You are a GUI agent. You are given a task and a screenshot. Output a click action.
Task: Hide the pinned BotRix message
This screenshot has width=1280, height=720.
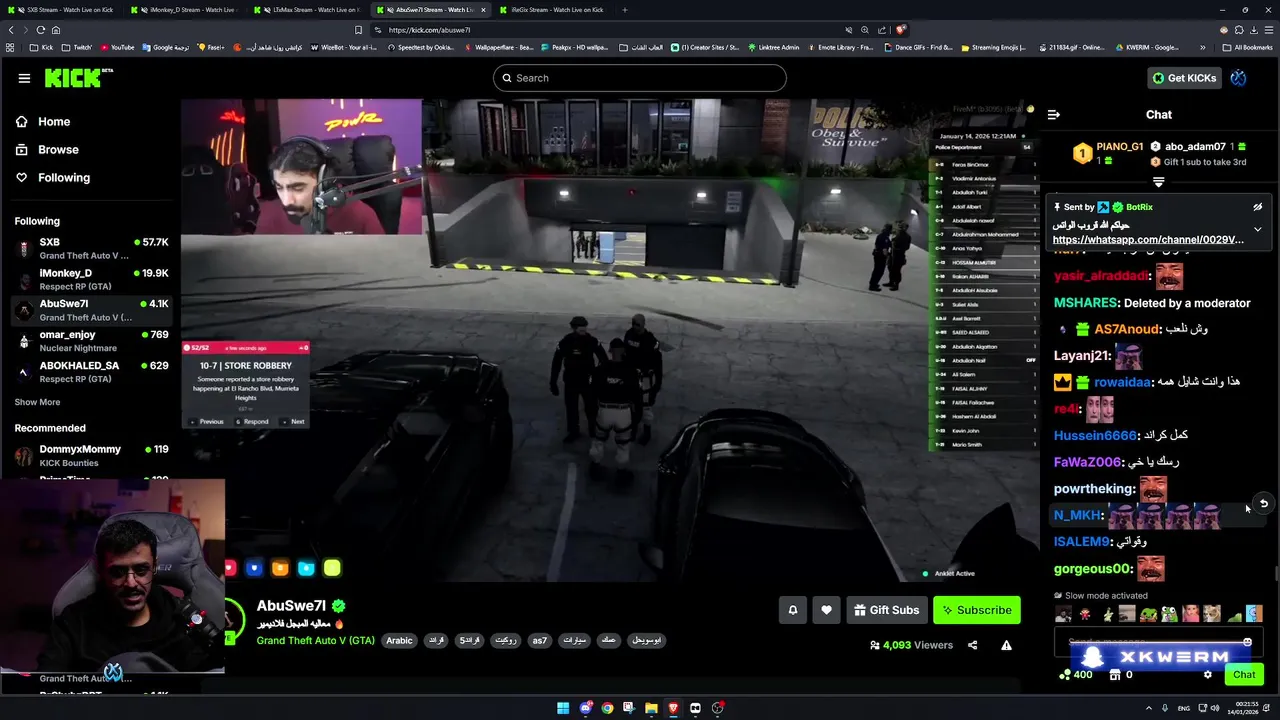pos(1258,207)
